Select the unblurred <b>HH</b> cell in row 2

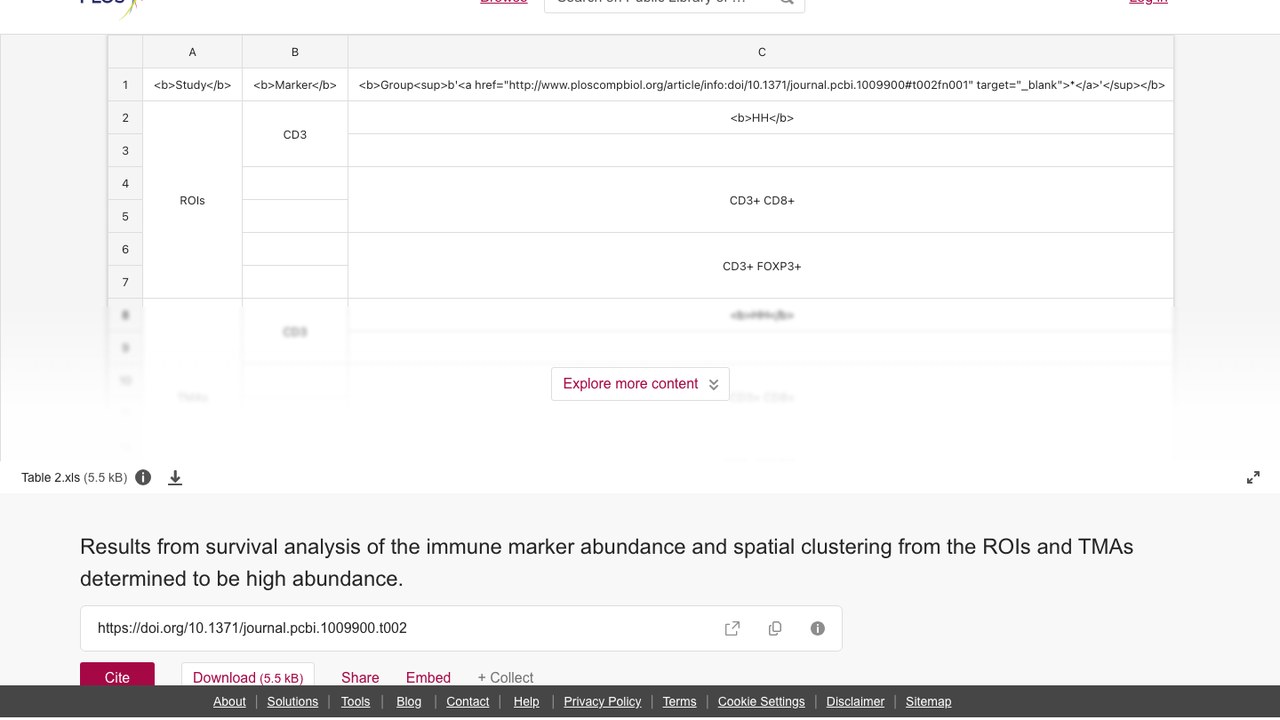(x=761, y=118)
